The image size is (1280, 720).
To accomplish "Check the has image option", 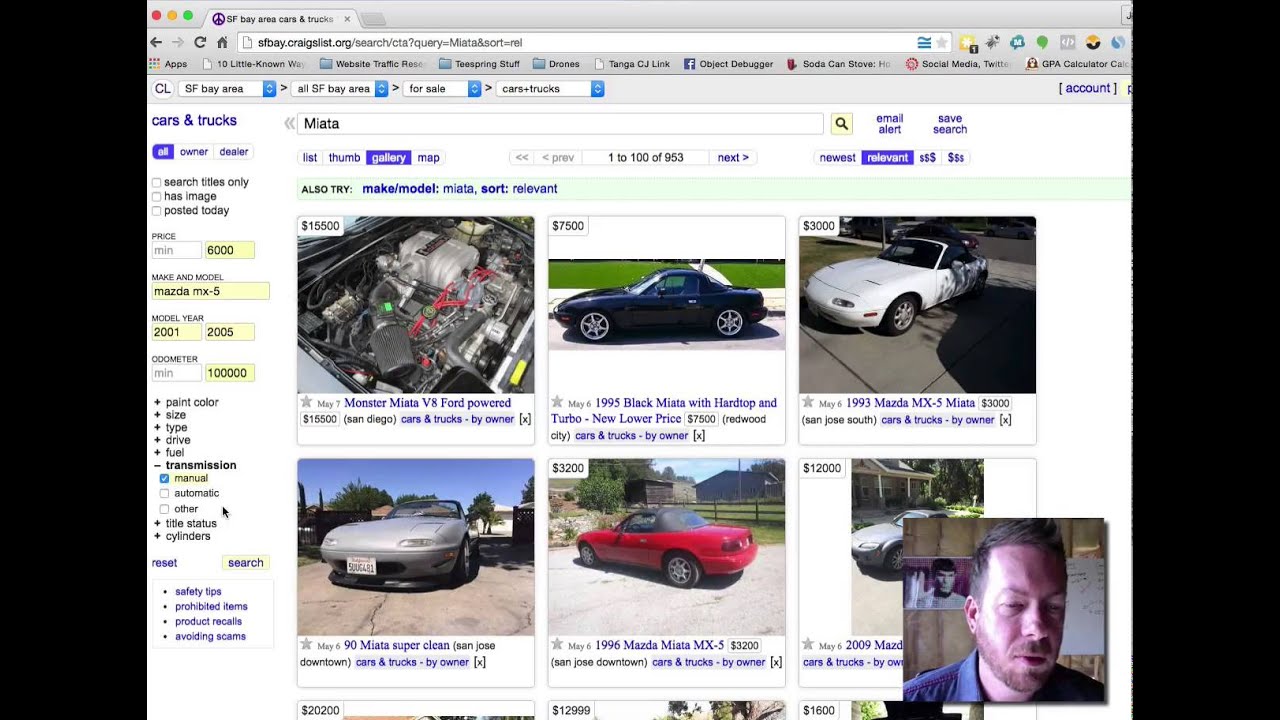I will [x=156, y=196].
